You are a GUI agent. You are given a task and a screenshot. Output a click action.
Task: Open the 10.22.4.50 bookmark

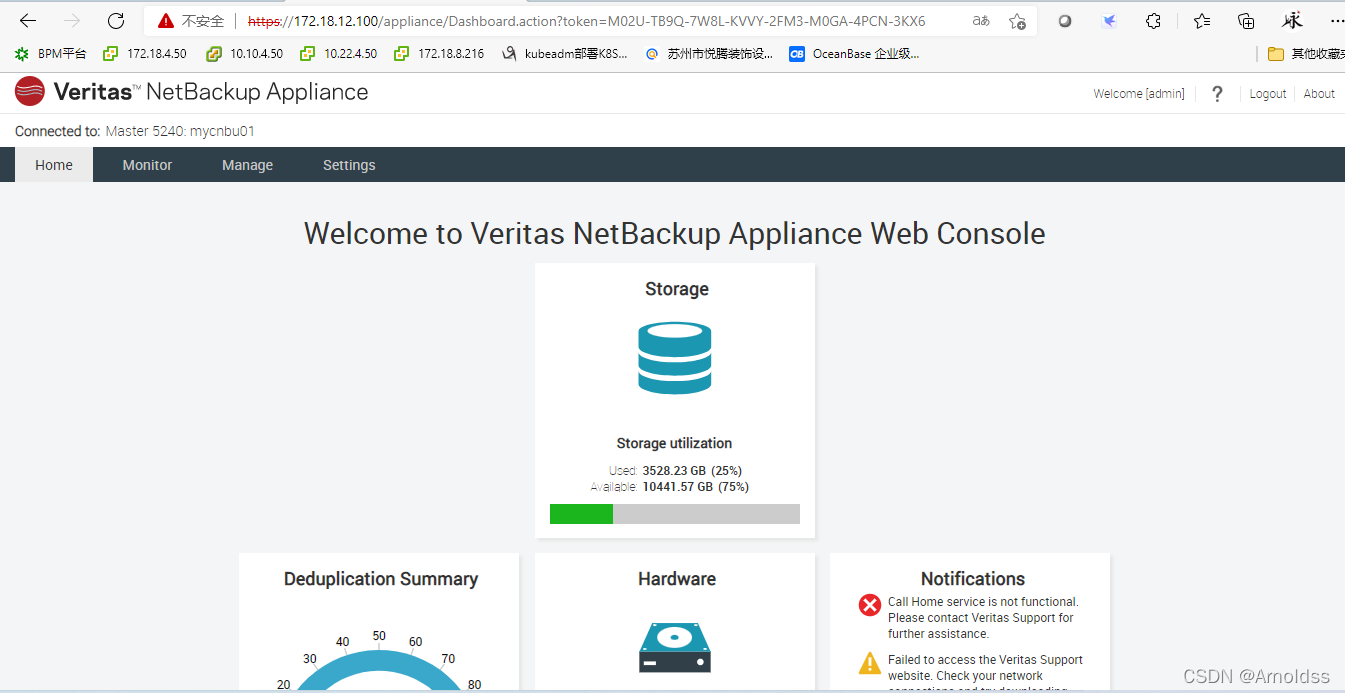point(339,54)
